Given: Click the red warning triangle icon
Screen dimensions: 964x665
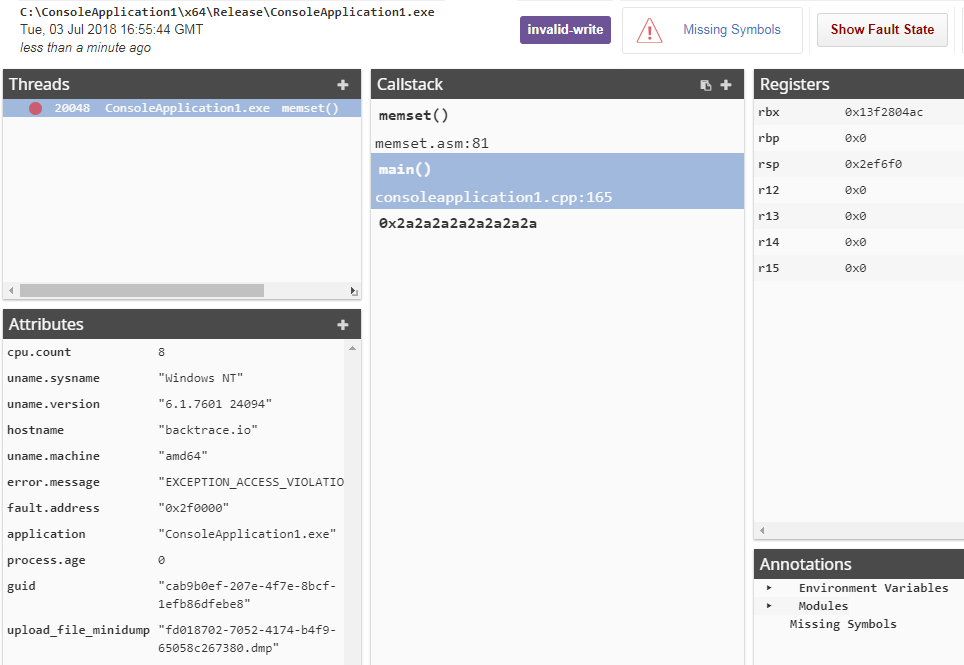Looking at the screenshot, I should click(x=650, y=31).
